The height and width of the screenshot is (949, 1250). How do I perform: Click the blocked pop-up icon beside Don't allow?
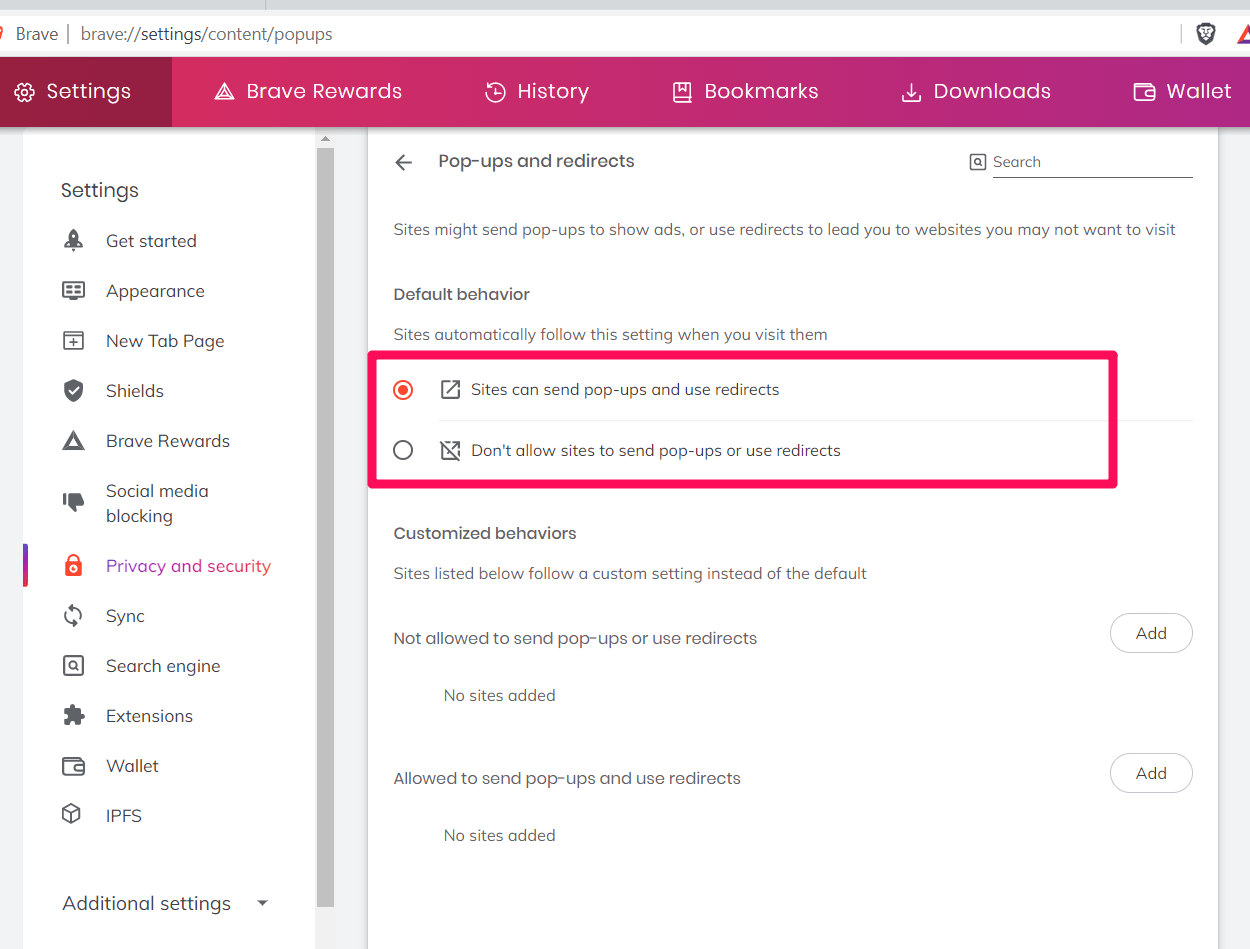(450, 450)
